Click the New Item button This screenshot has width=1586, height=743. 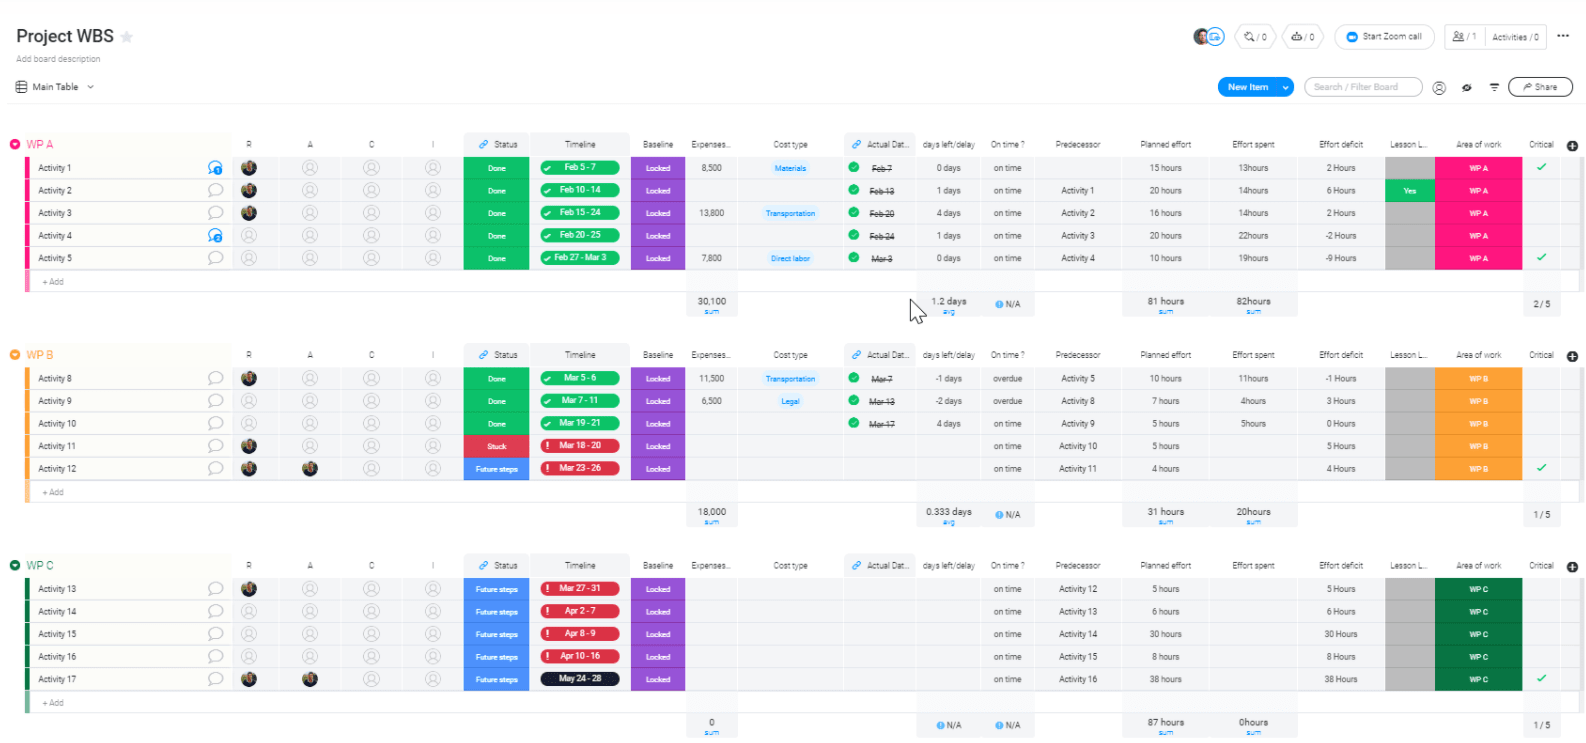[1247, 87]
